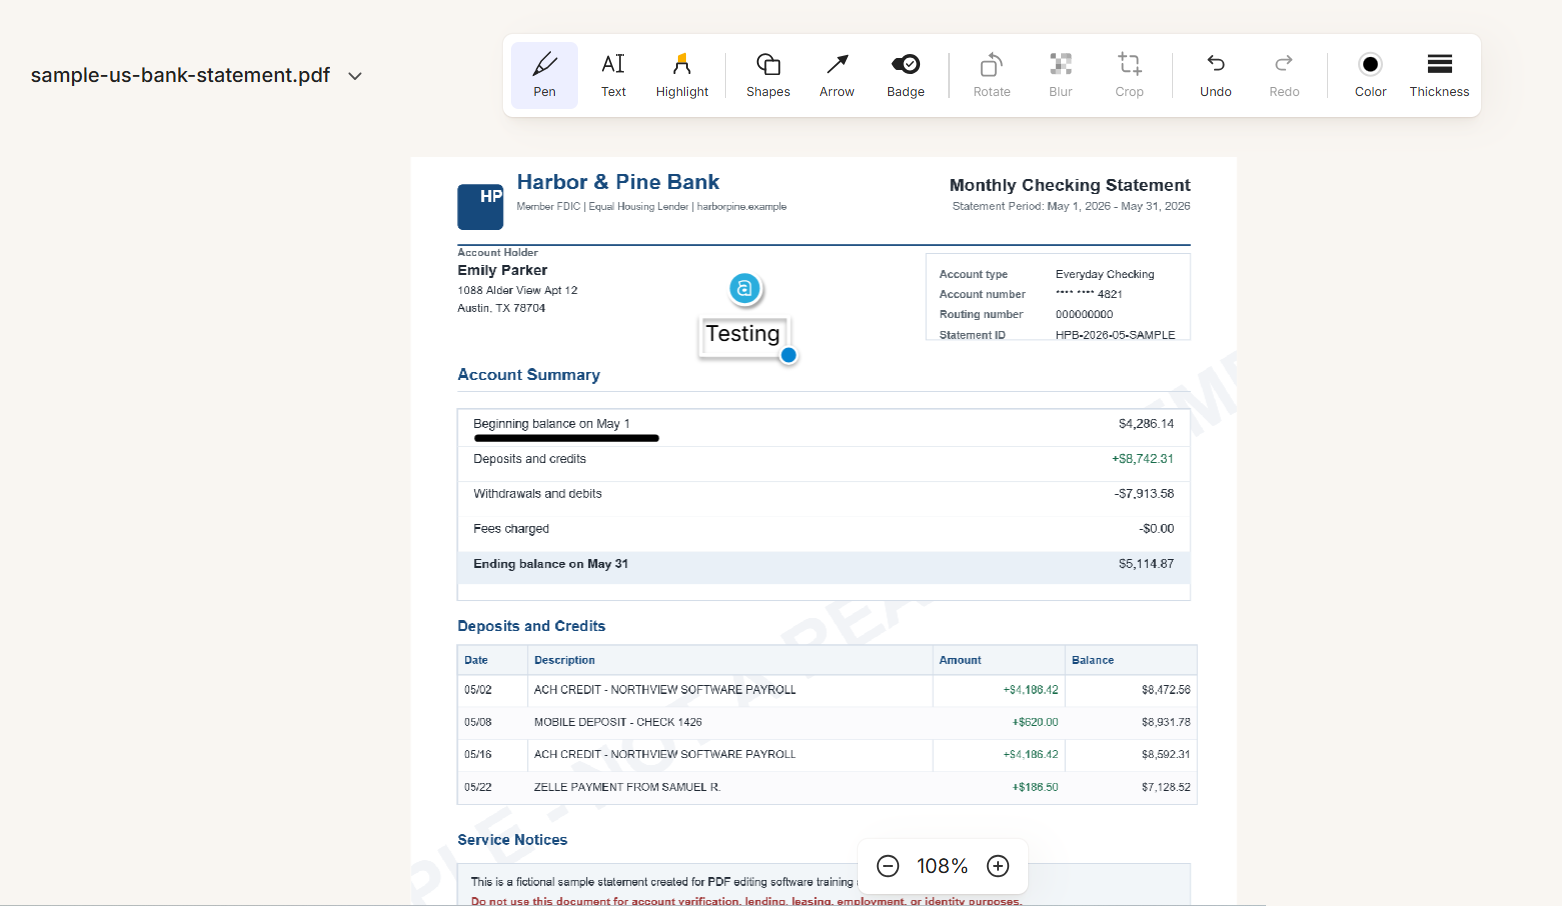Click the blue circular icon above Testing

(744, 289)
